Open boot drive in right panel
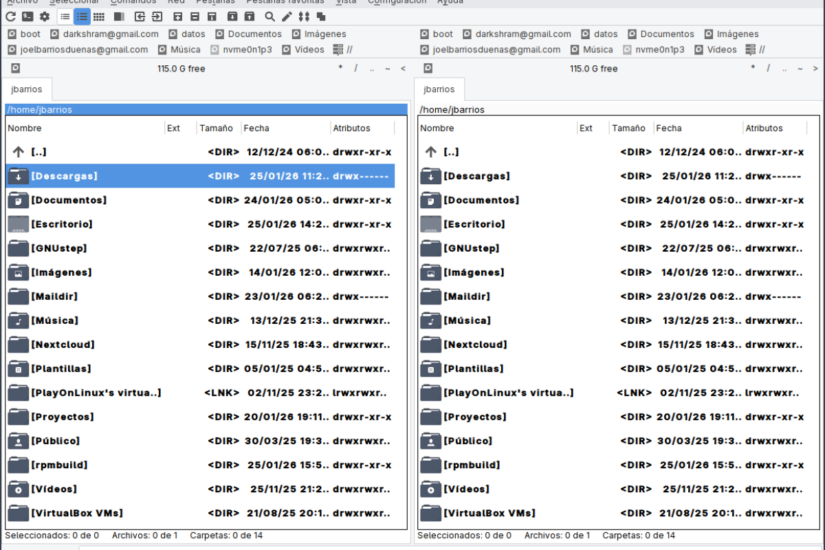The width and height of the screenshot is (825, 550). point(437,34)
